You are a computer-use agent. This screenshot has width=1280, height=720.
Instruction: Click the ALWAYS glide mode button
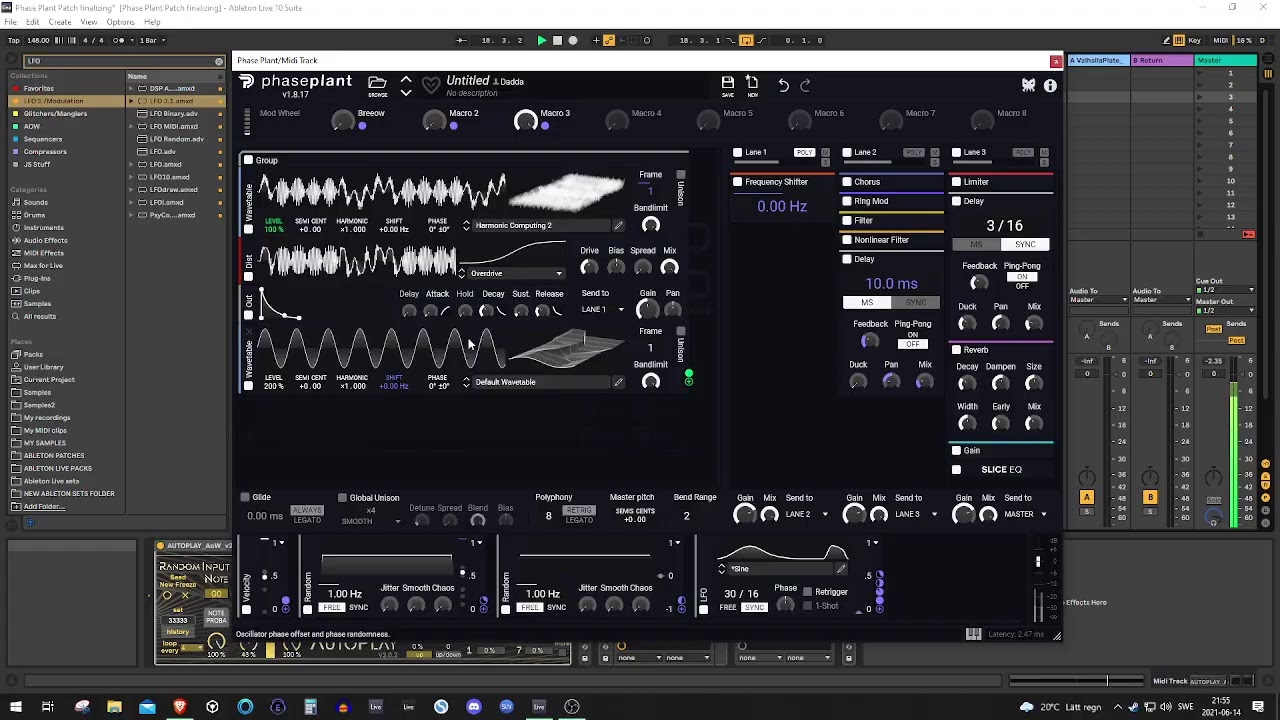[307, 510]
